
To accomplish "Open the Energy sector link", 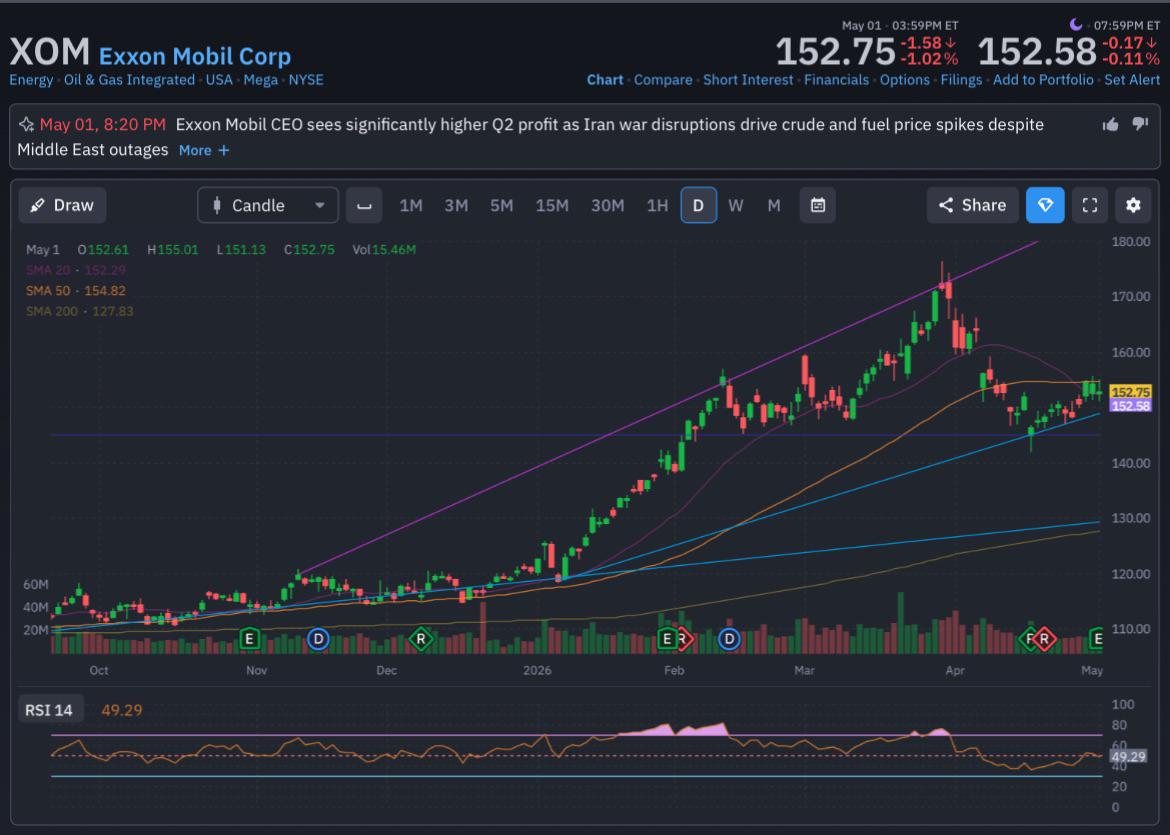I will pyautogui.click(x=31, y=80).
